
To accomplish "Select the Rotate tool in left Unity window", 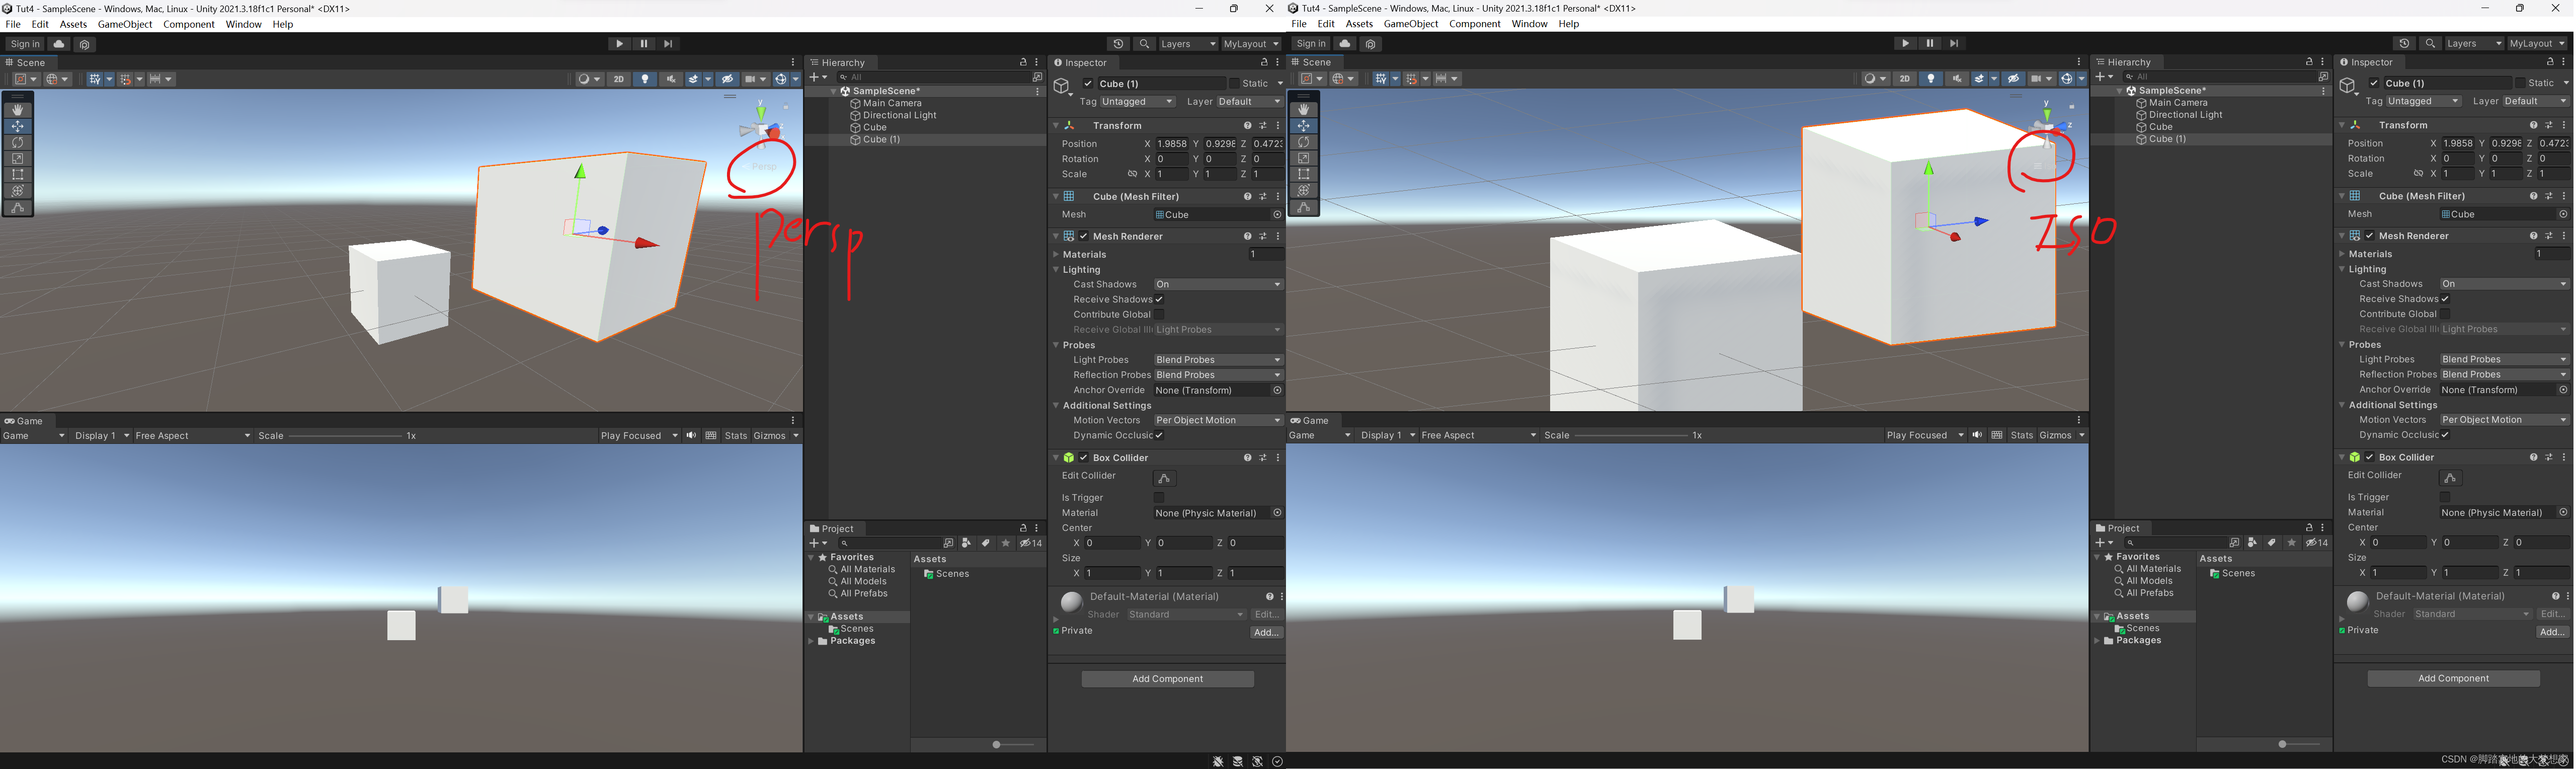I will click(x=17, y=142).
